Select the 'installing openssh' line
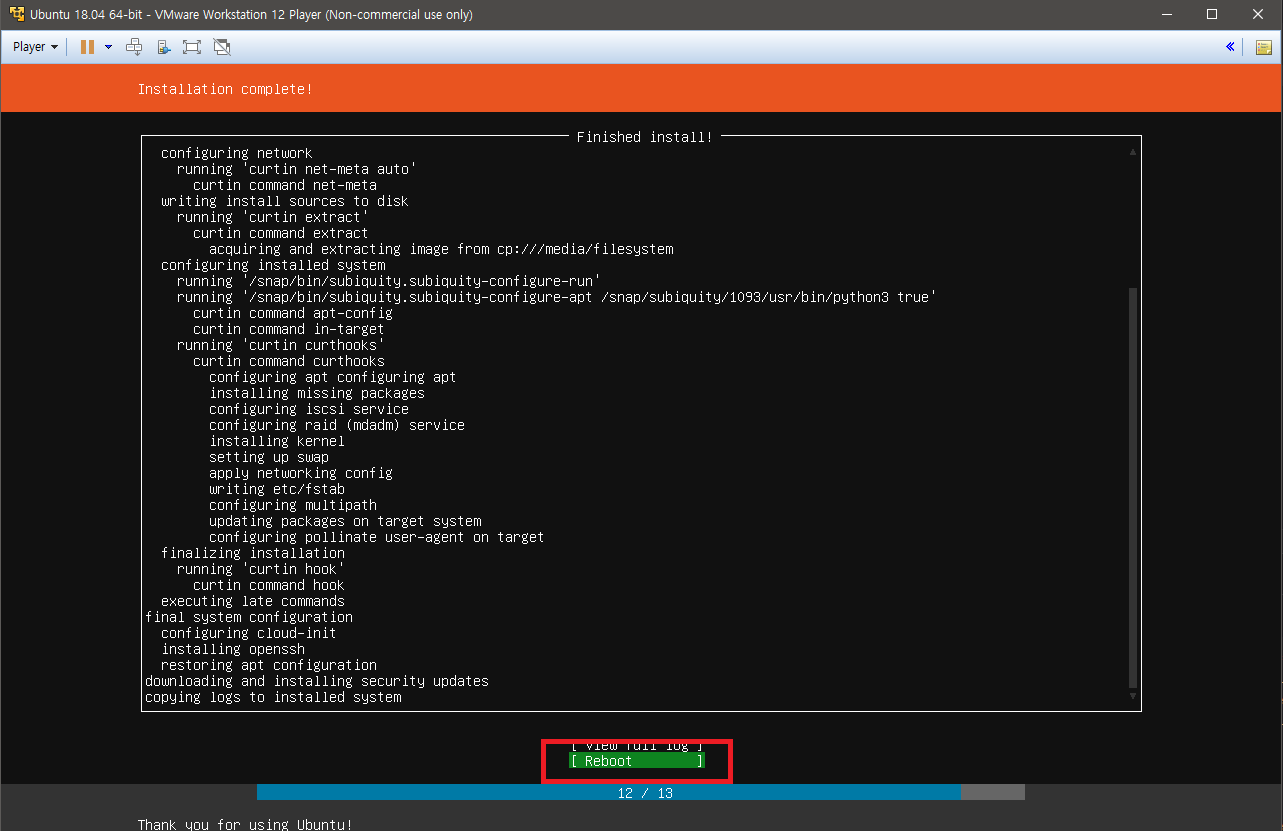Screen dimensions: 1283x831 pos(233,649)
